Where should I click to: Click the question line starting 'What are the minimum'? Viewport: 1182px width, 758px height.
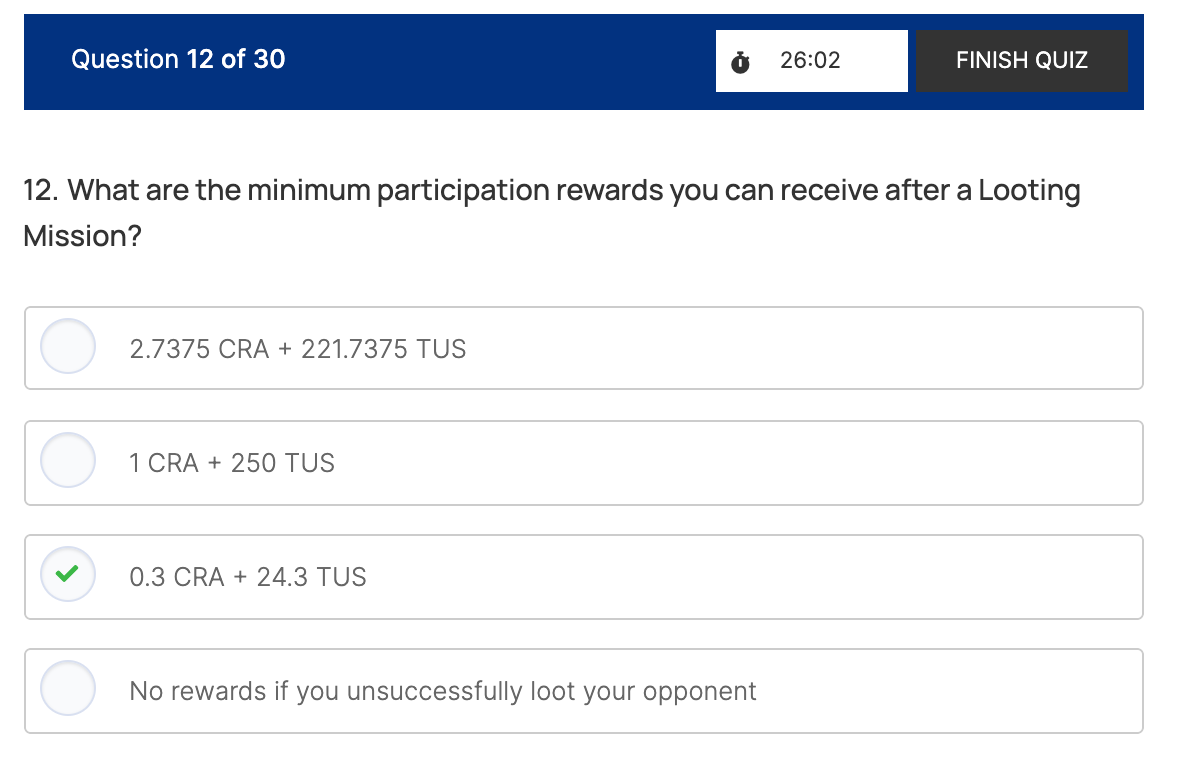tap(550, 190)
